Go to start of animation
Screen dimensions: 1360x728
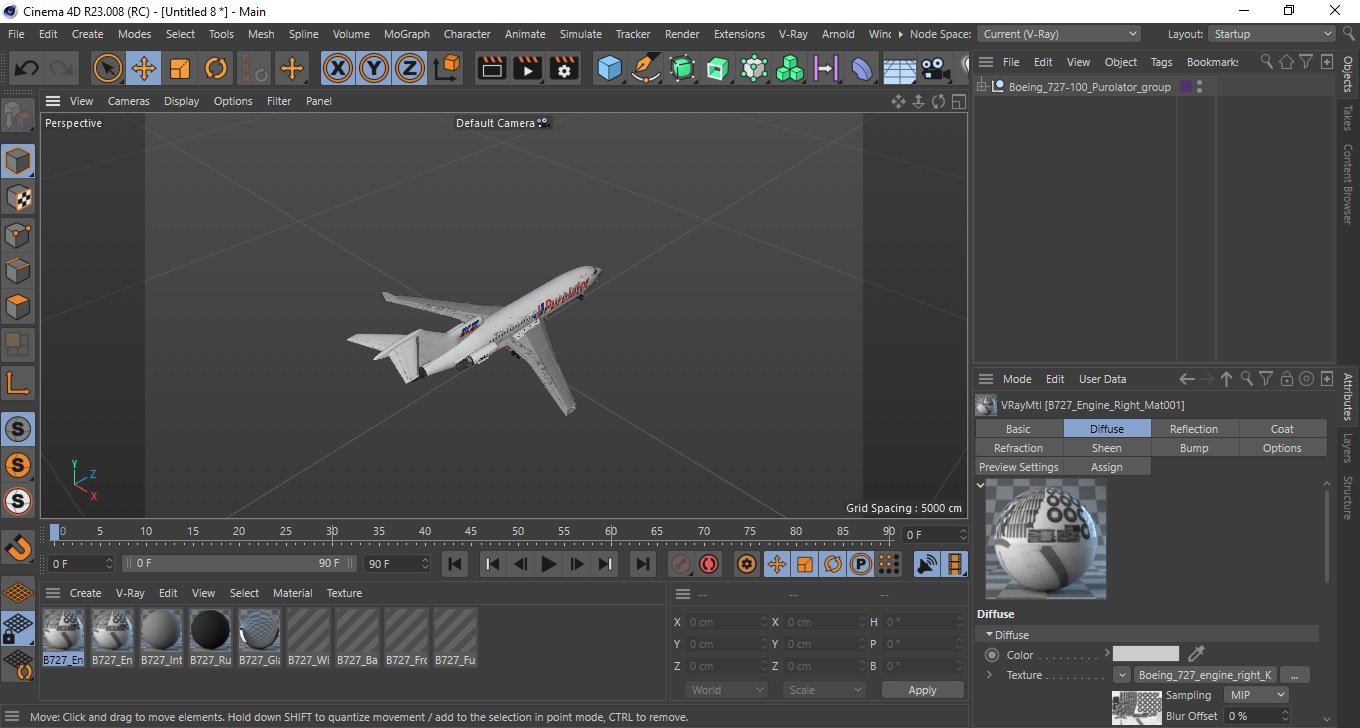(x=455, y=564)
